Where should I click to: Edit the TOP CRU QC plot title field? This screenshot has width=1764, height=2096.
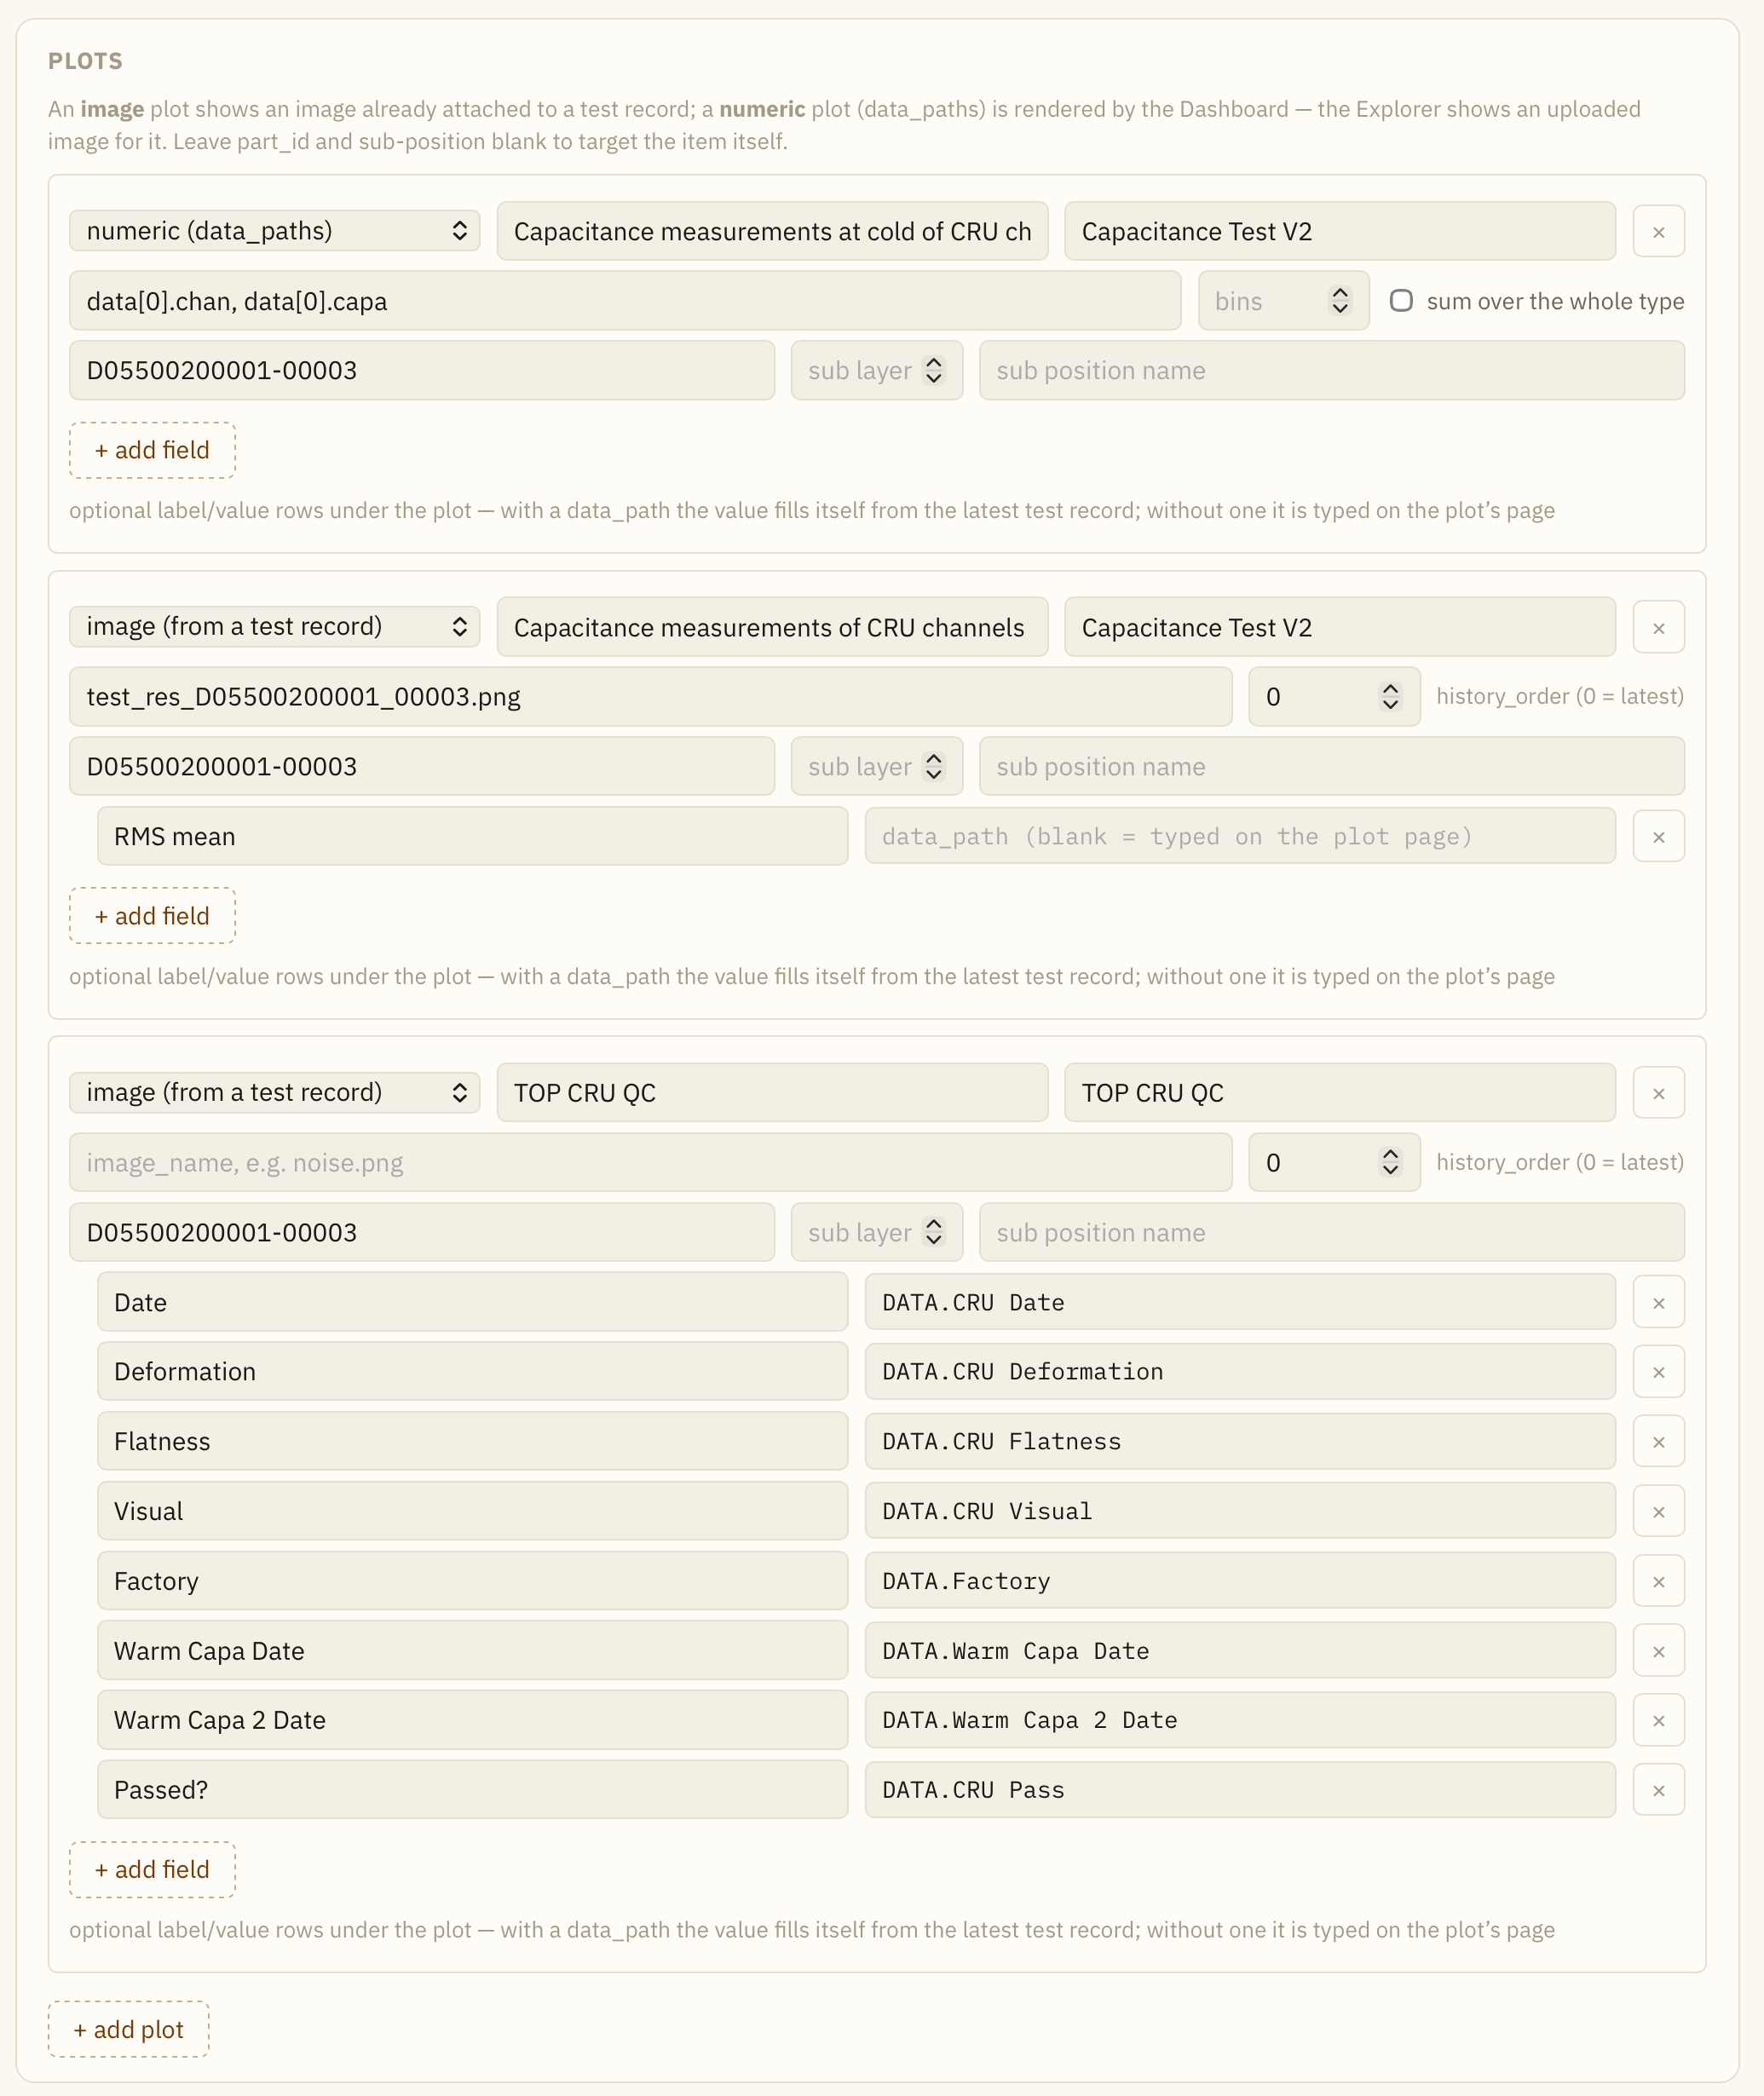[x=772, y=1092]
